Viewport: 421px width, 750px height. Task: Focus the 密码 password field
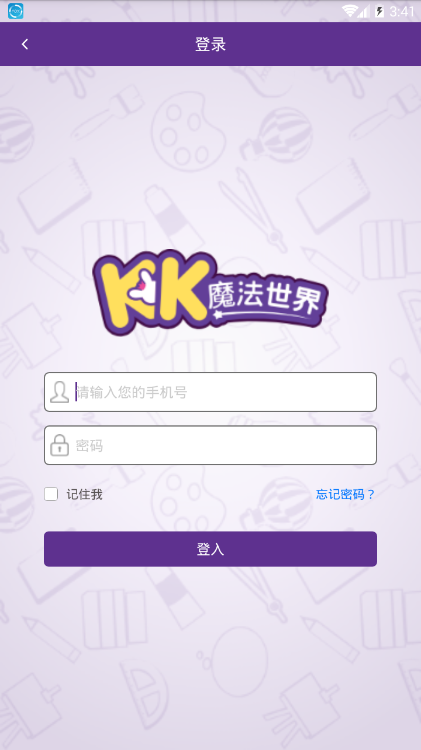click(x=210, y=445)
